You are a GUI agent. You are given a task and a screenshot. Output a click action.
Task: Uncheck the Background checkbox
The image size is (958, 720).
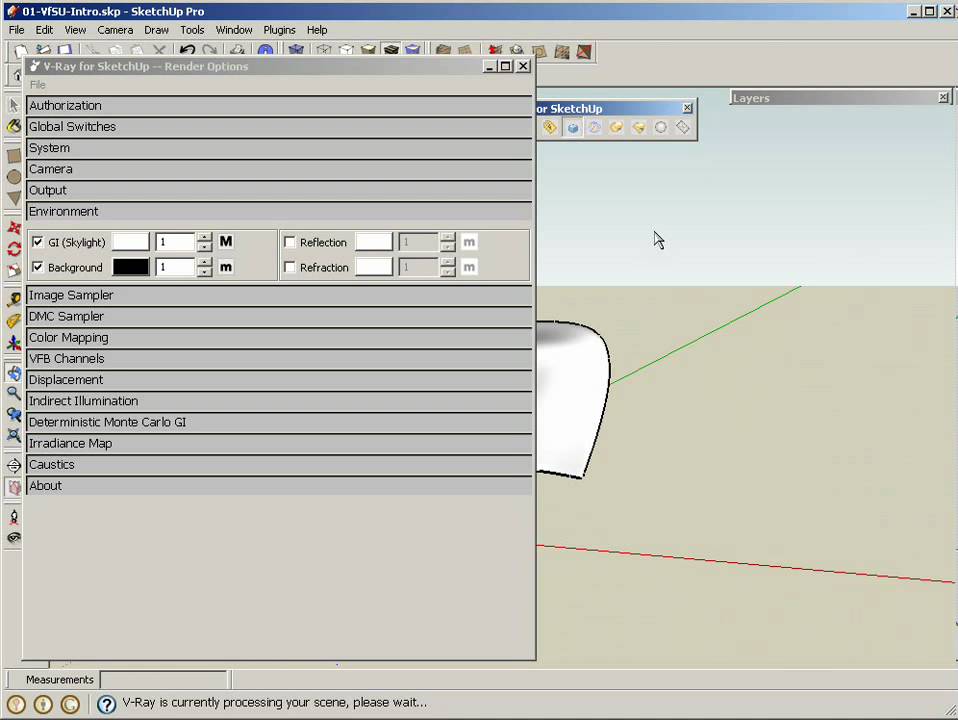click(x=38, y=267)
